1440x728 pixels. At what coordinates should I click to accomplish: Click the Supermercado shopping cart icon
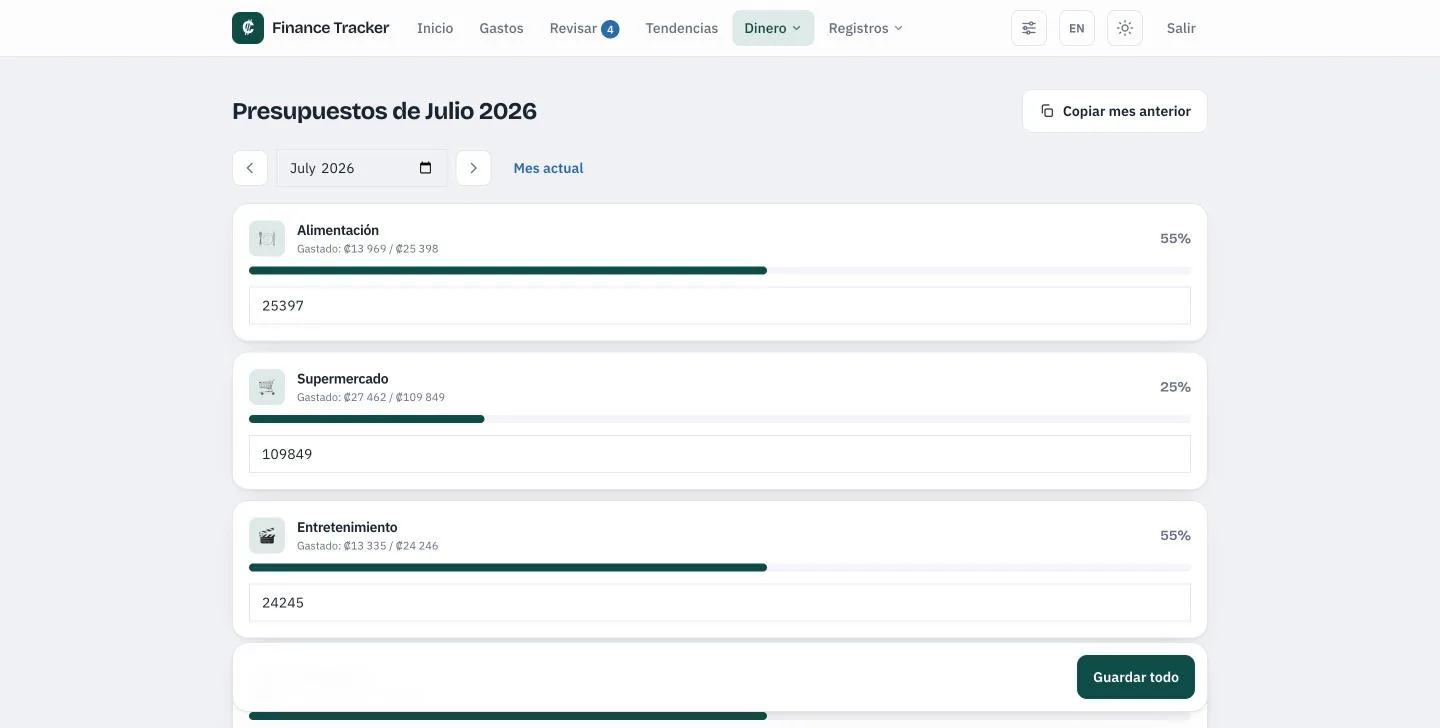267,387
